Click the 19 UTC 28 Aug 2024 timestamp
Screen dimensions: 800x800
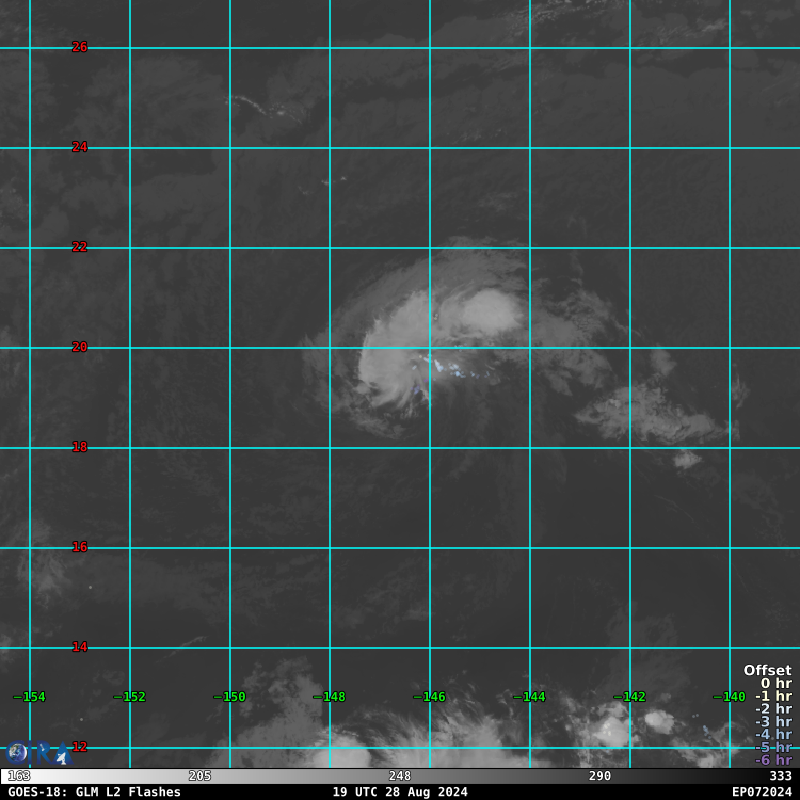[x=400, y=792]
